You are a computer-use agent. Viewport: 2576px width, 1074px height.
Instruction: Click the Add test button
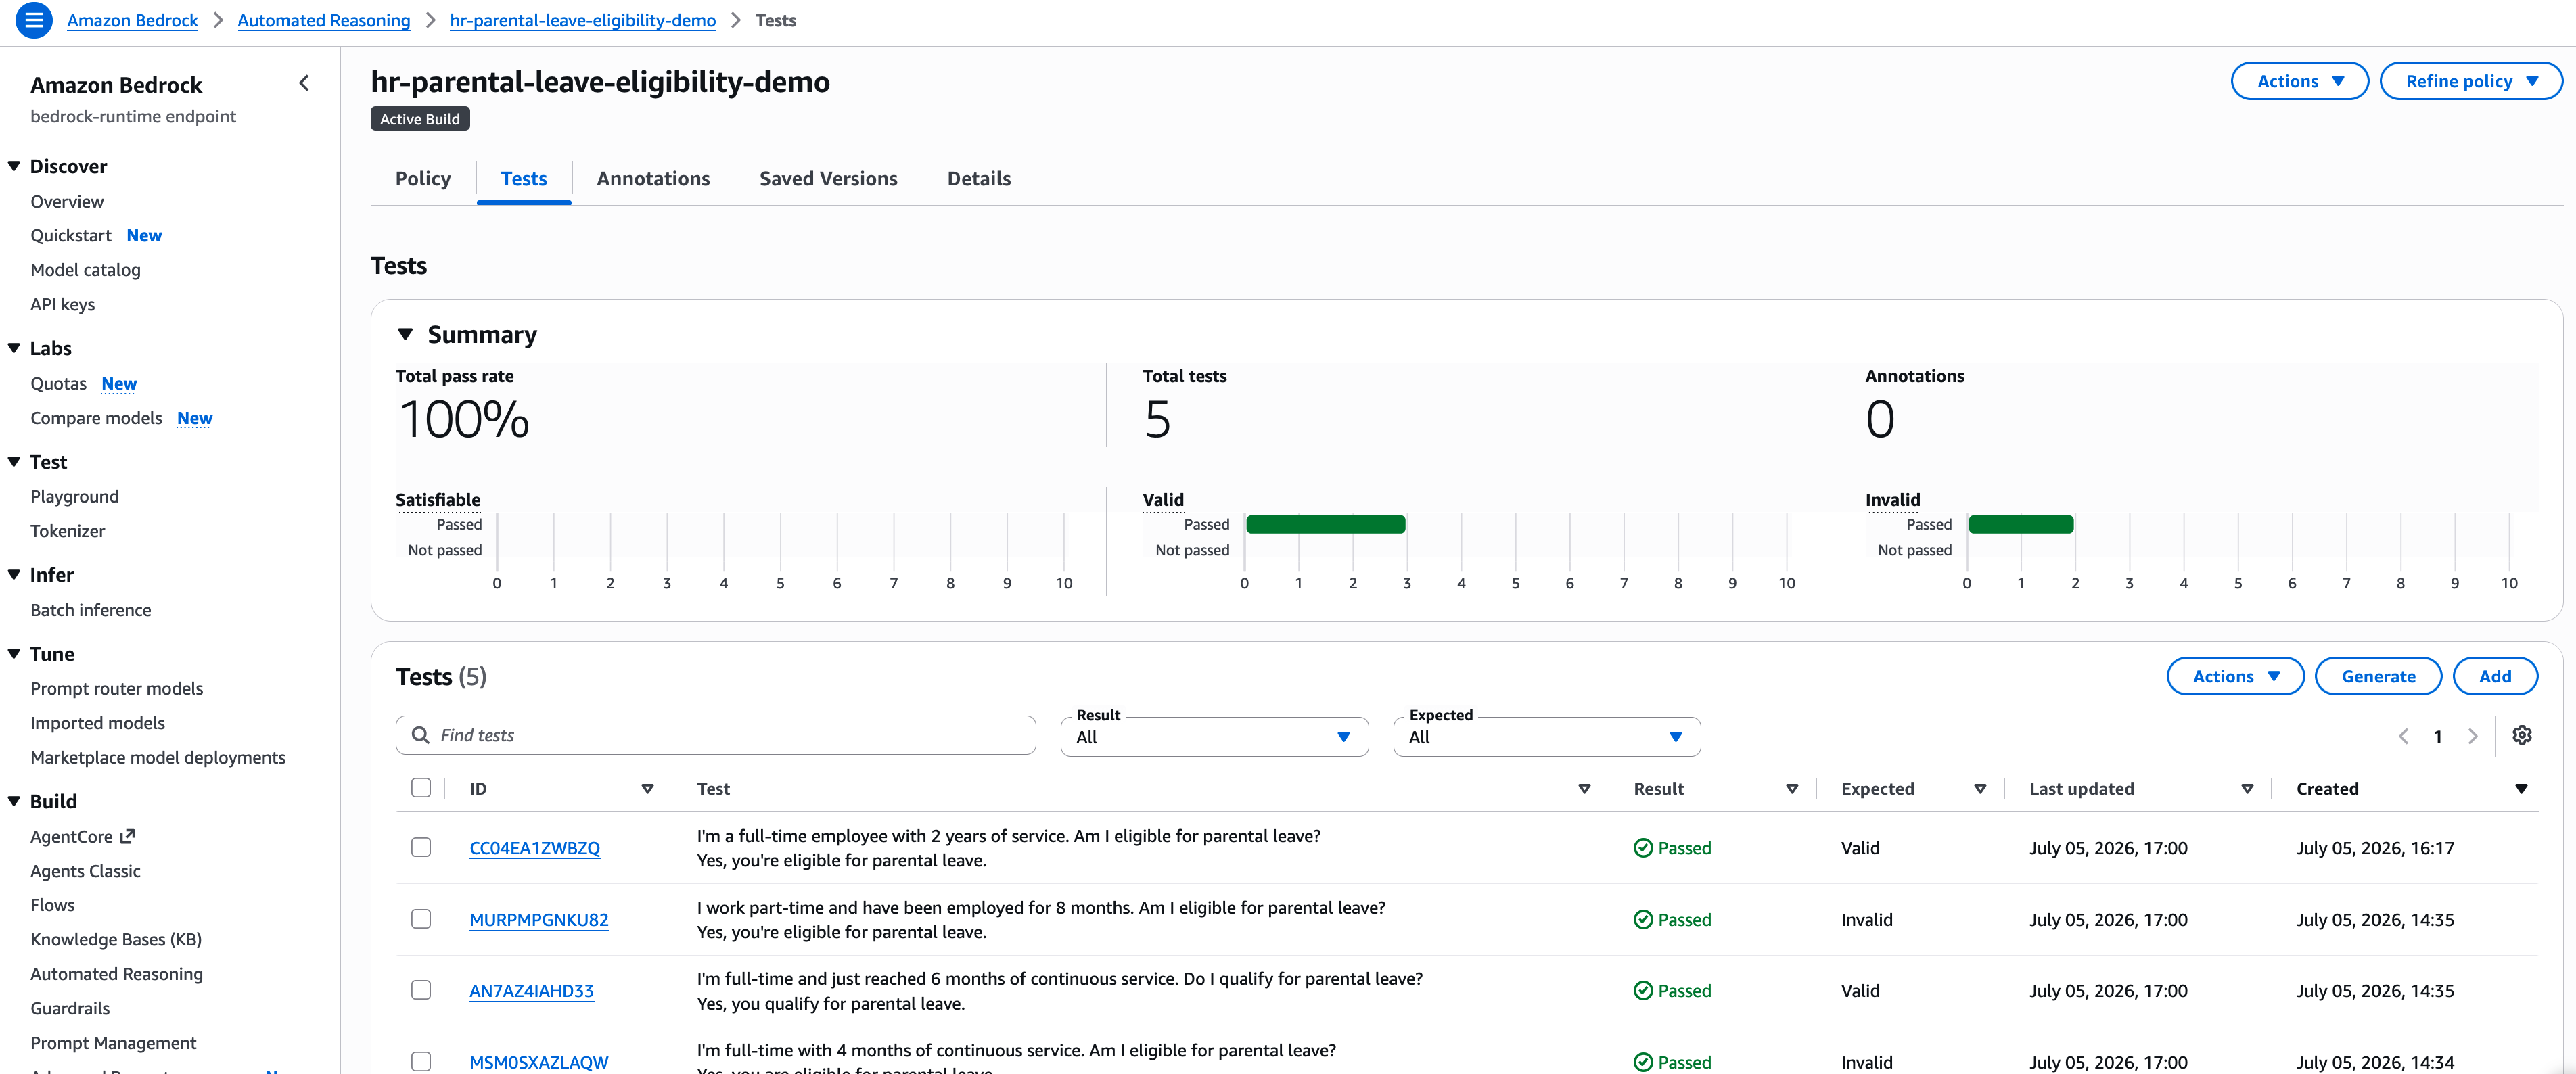tap(2495, 676)
